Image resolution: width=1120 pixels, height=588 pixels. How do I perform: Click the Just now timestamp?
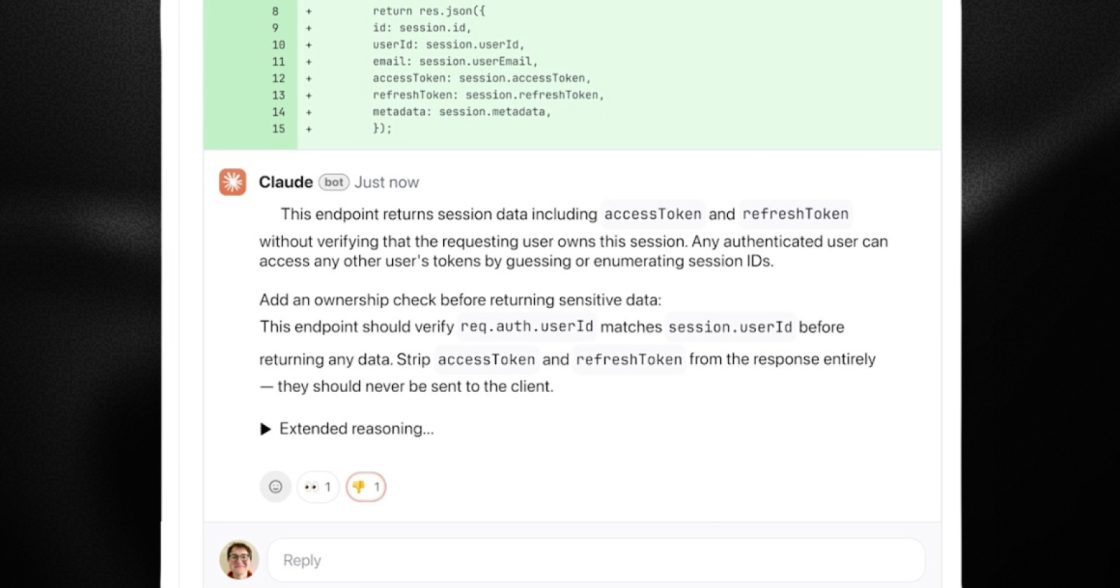[387, 182]
